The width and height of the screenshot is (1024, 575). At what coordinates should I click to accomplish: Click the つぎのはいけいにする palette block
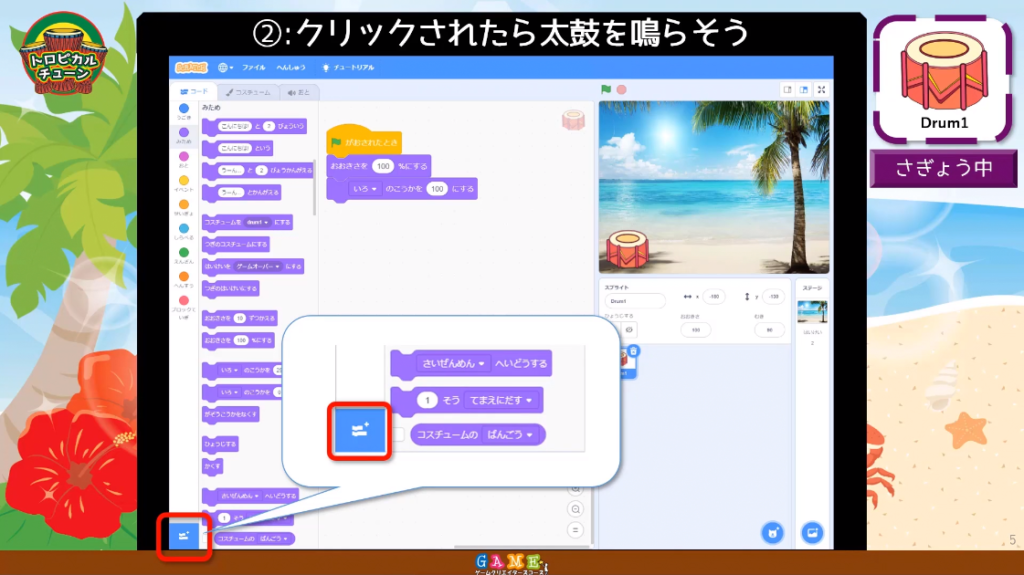(231, 288)
